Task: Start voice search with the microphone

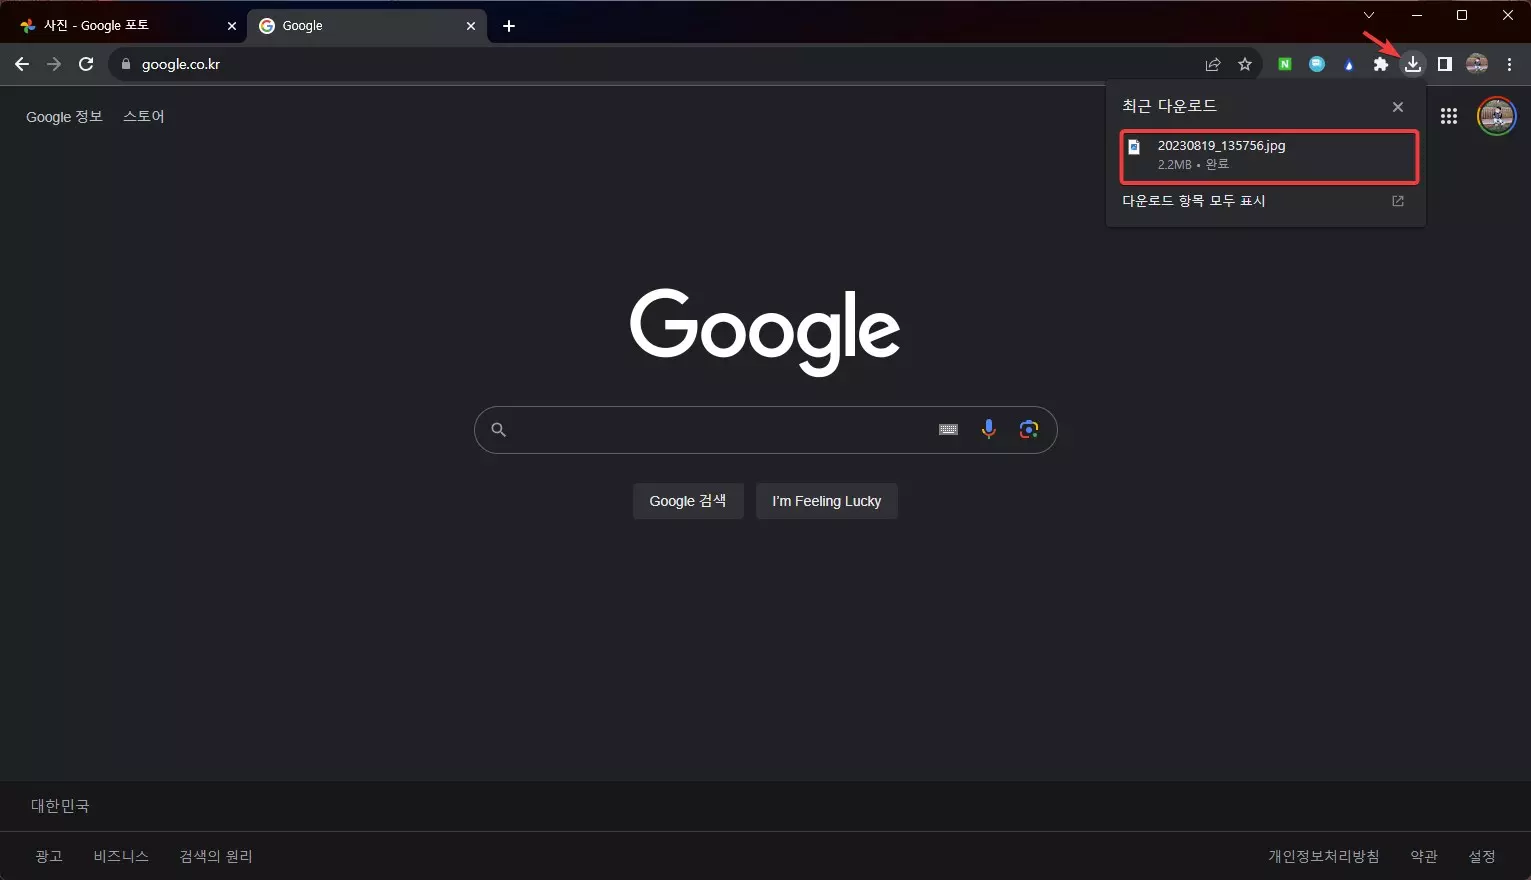Action: coord(988,430)
